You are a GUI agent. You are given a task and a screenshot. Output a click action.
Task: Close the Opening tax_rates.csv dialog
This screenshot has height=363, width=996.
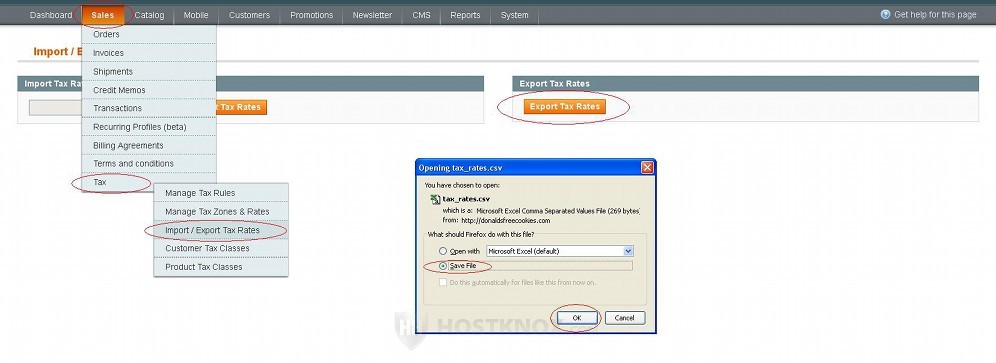[647, 168]
